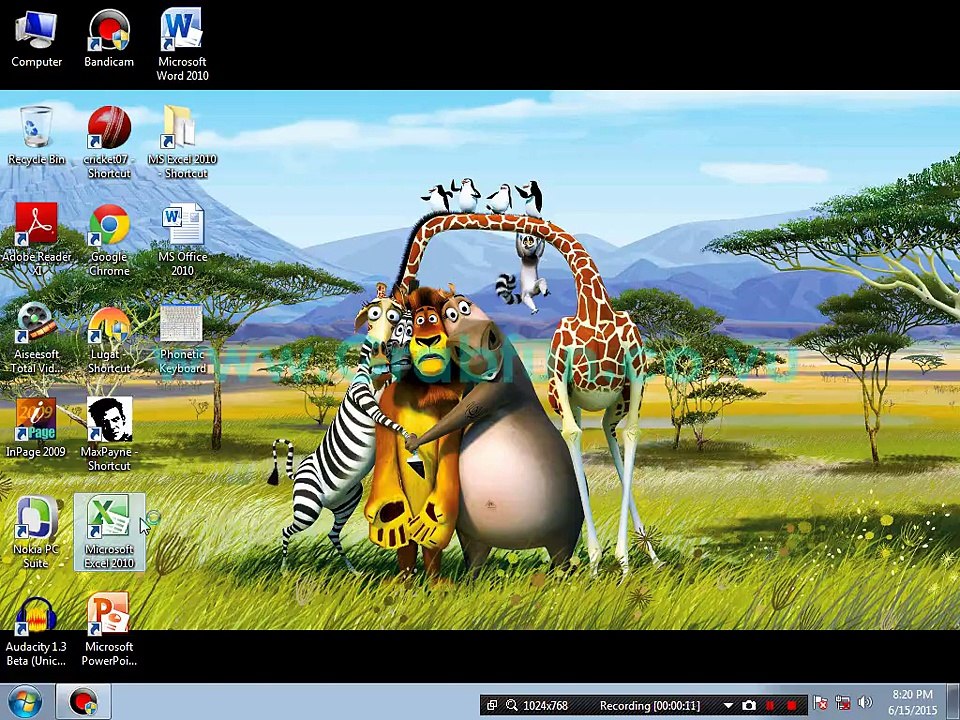960x720 pixels.
Task: Select the cricket07 shortcut icon
Action: [x=108, y=143]
